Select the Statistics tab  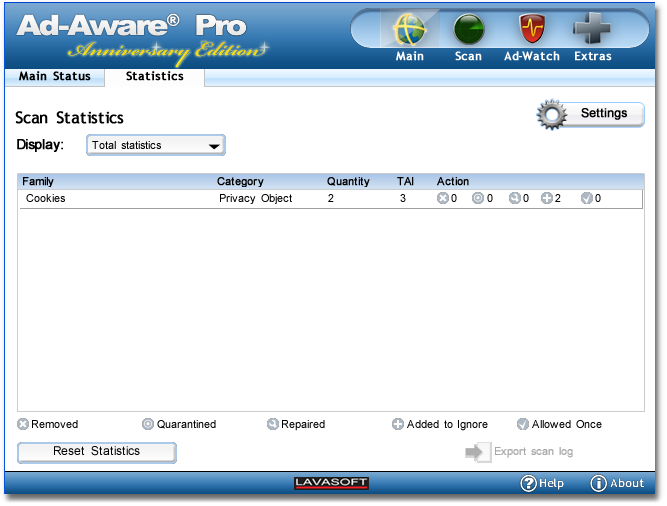point(155,77)
